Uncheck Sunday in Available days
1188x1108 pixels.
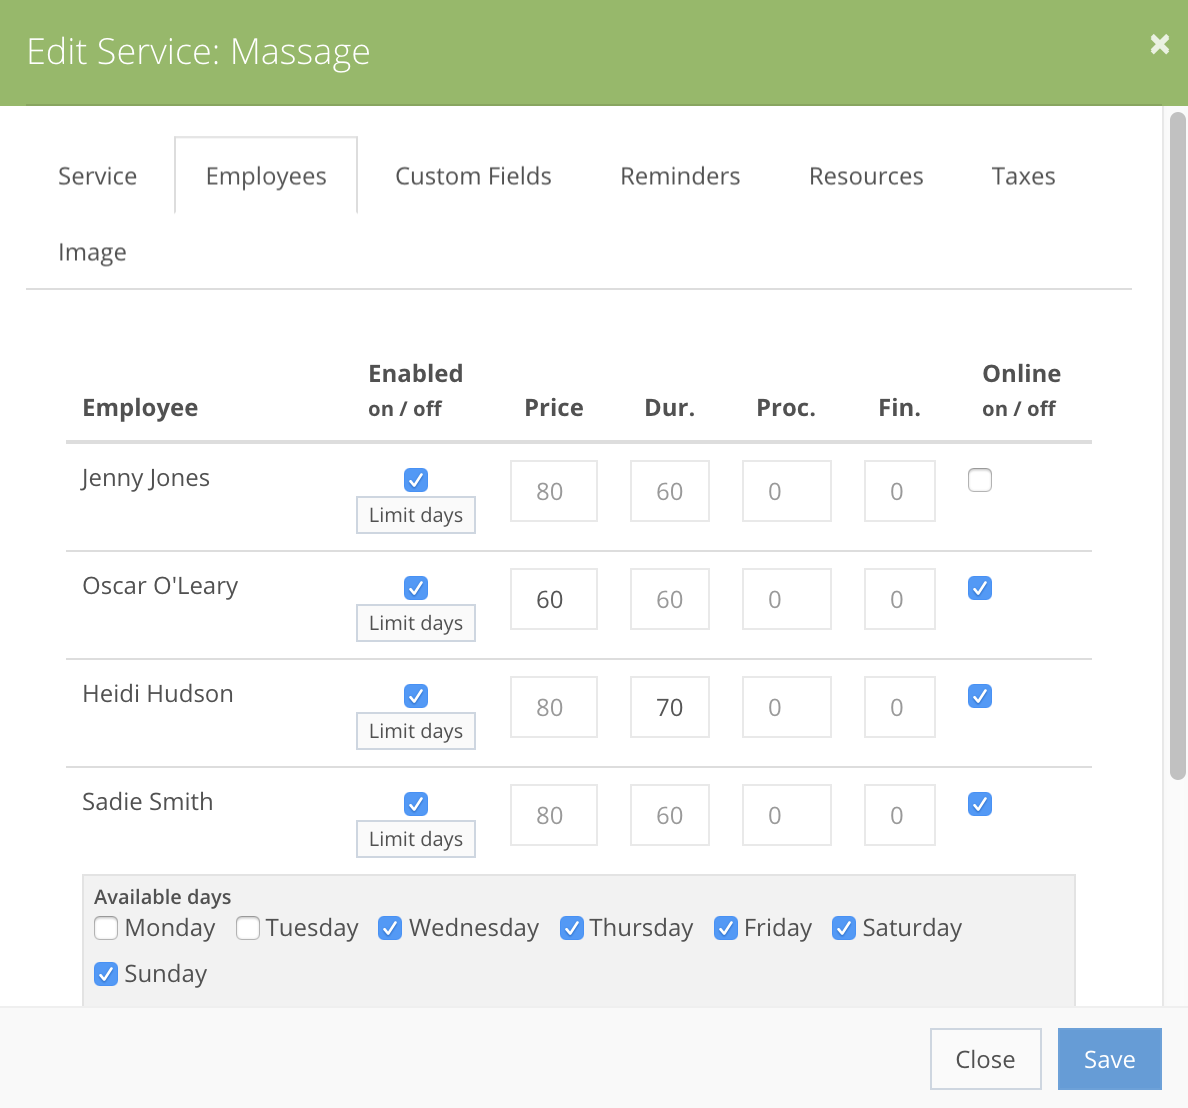pyautogui.click(x=106, y=974)
